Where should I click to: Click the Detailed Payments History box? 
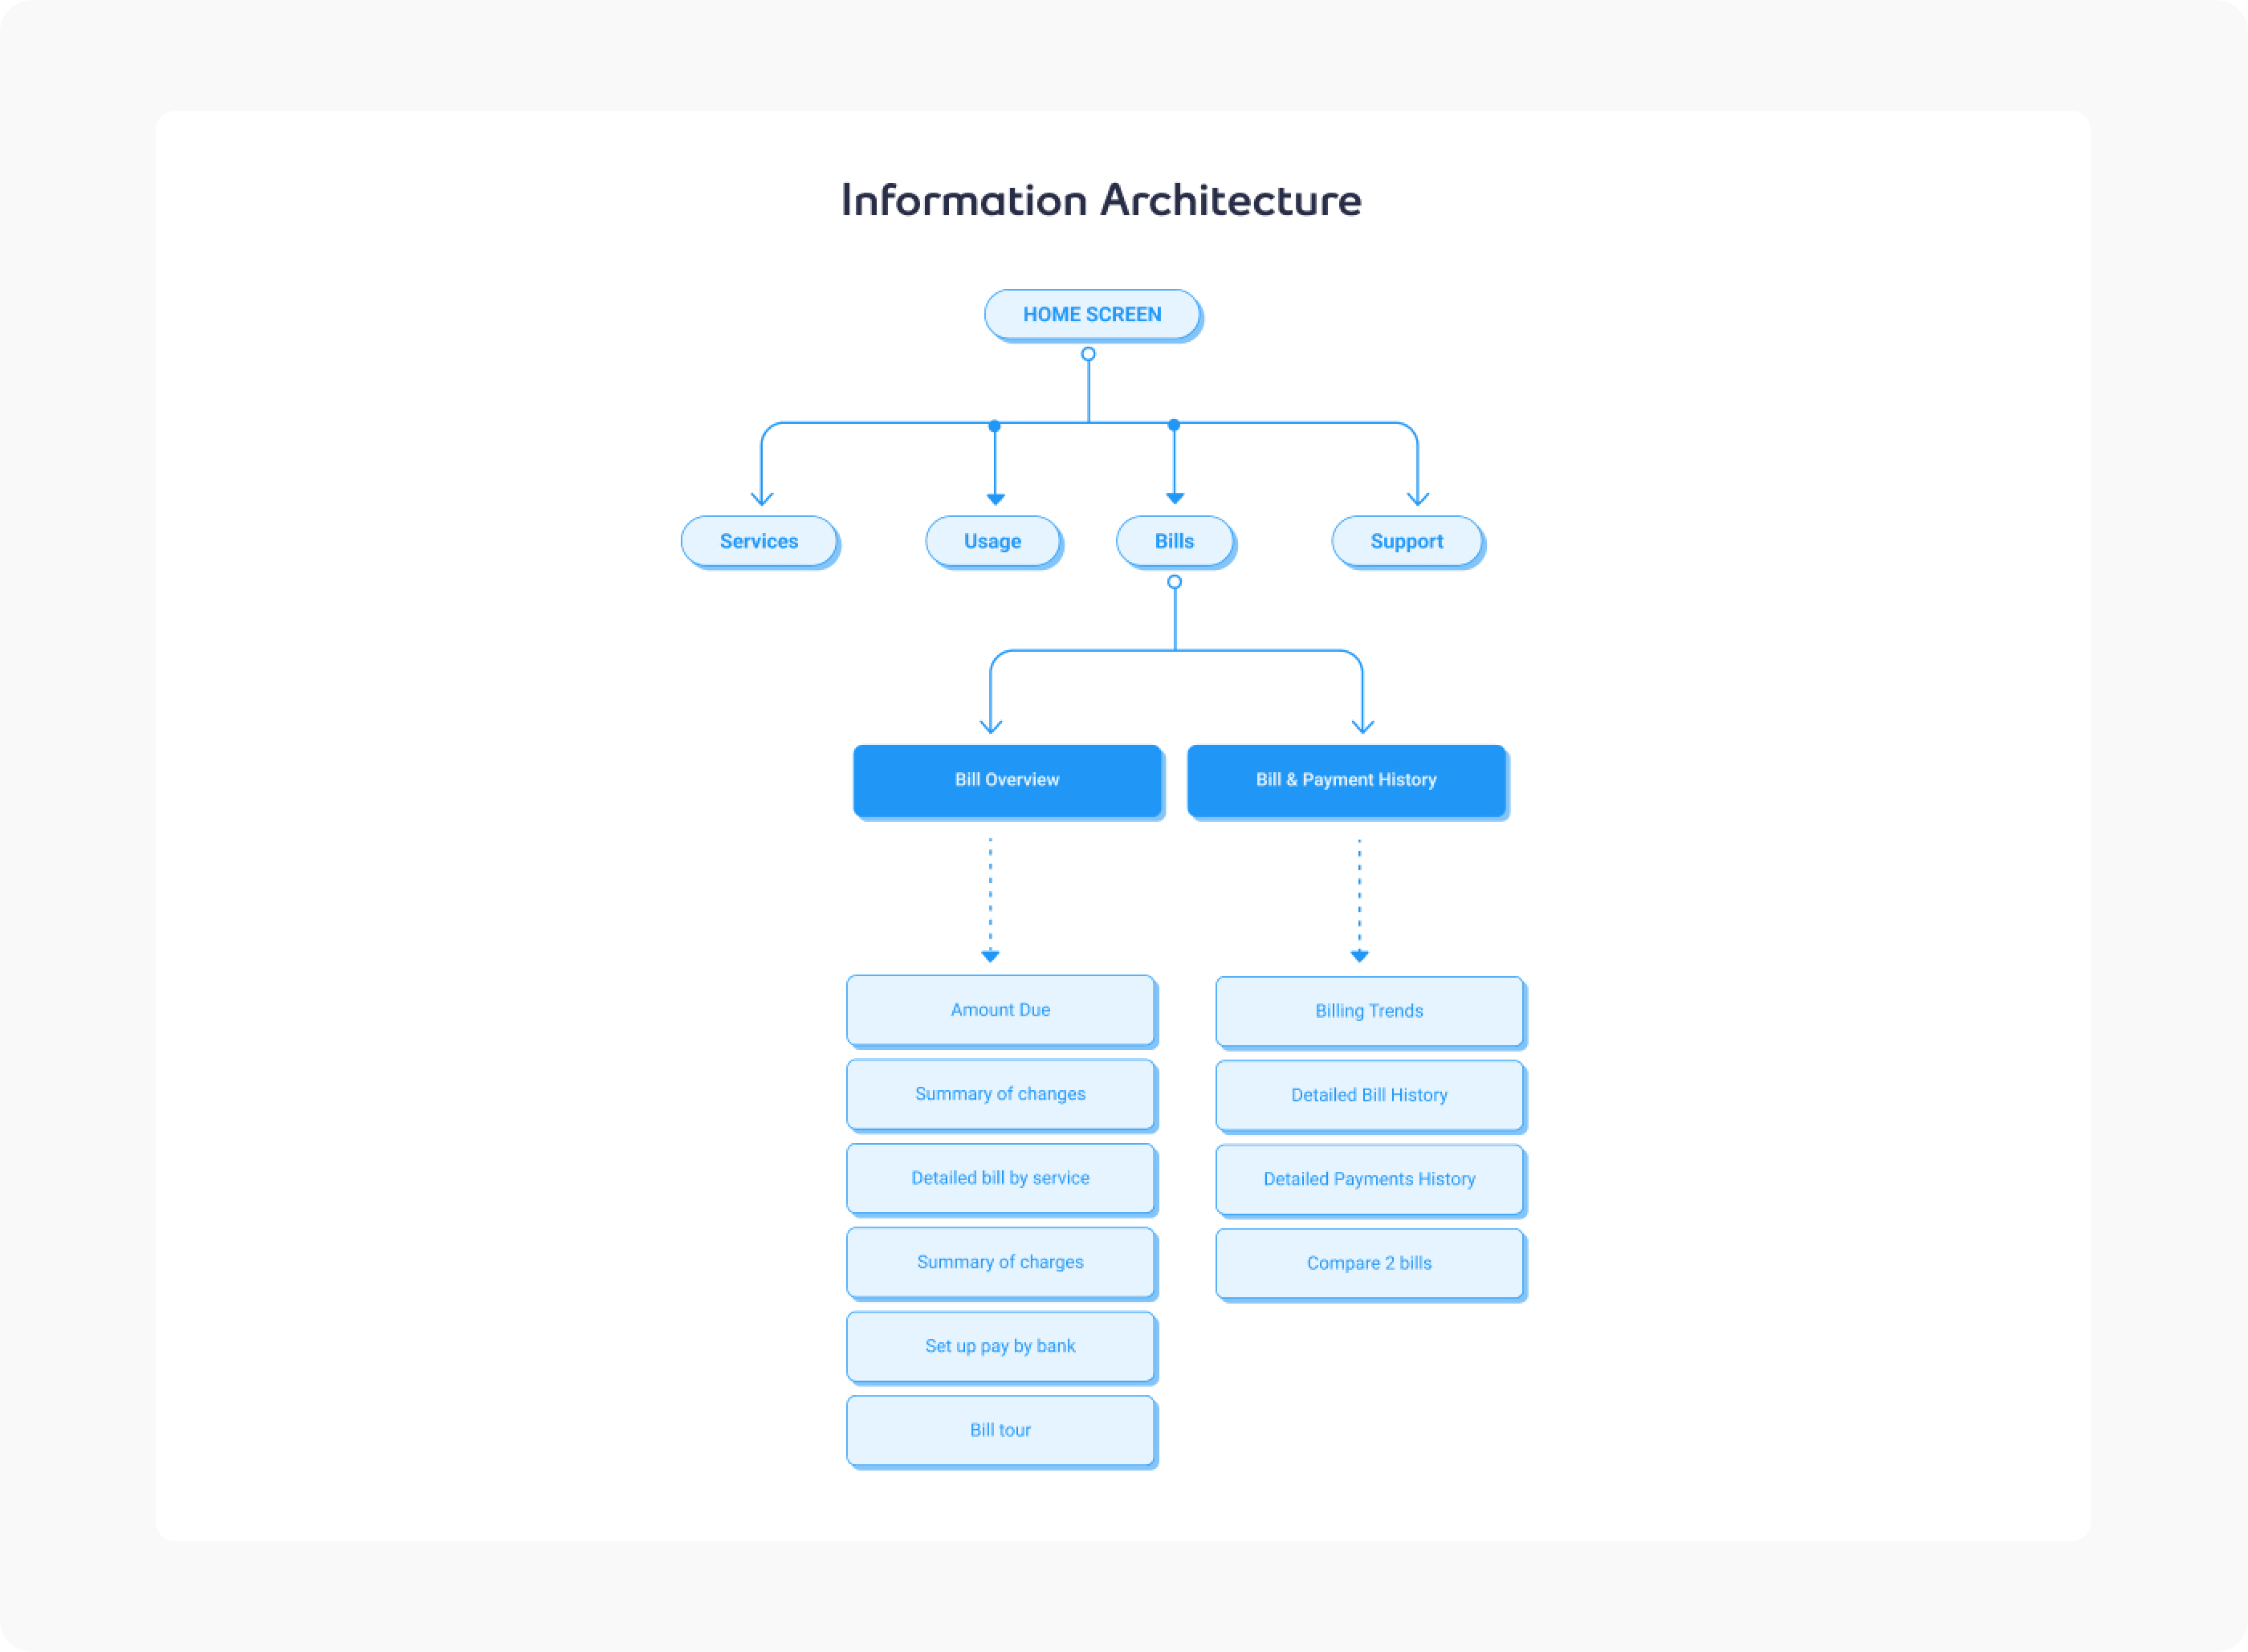tap(1369, 1179)
